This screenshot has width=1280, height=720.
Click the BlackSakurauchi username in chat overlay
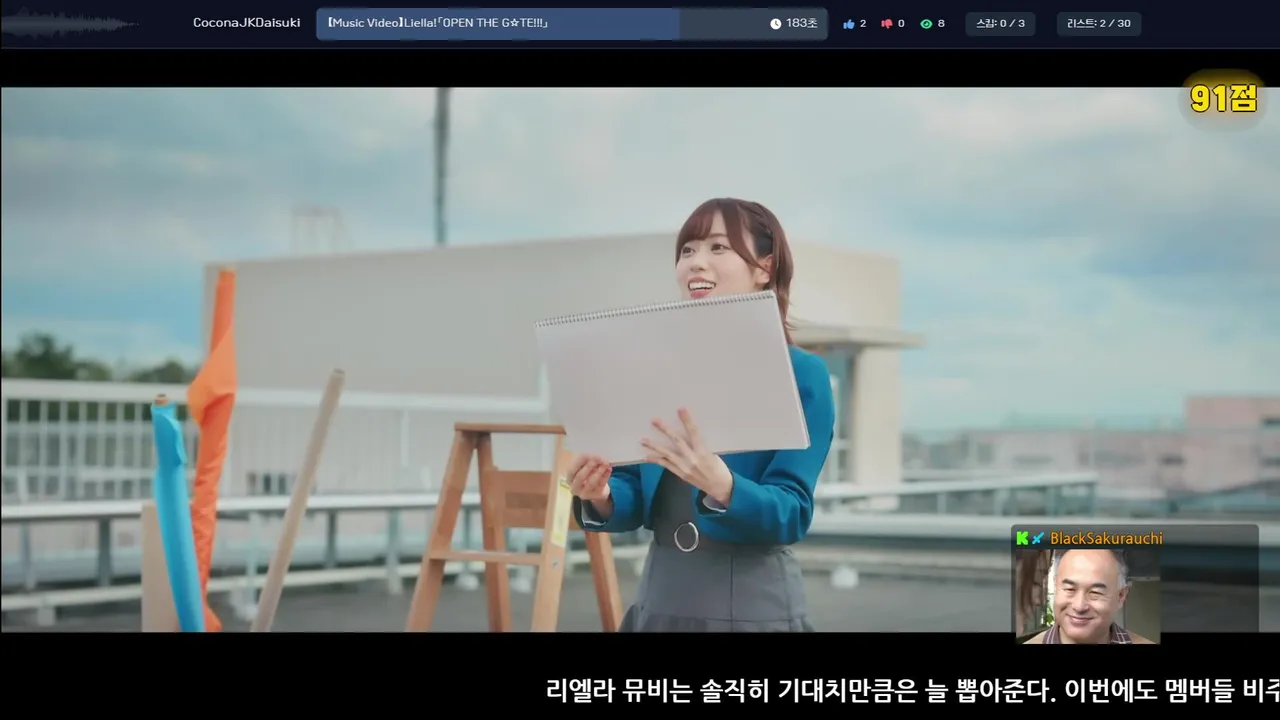pos(1106,538)
